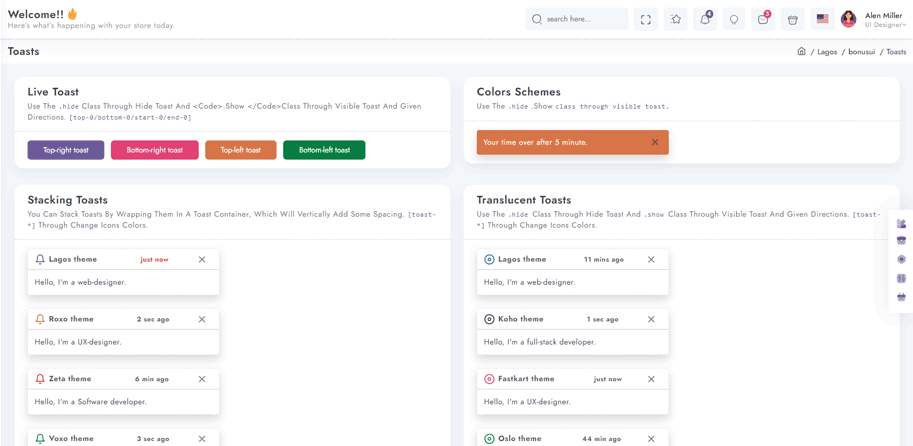Click the search magnifier icon
The image size is (913, 446).
pos(537,19)
